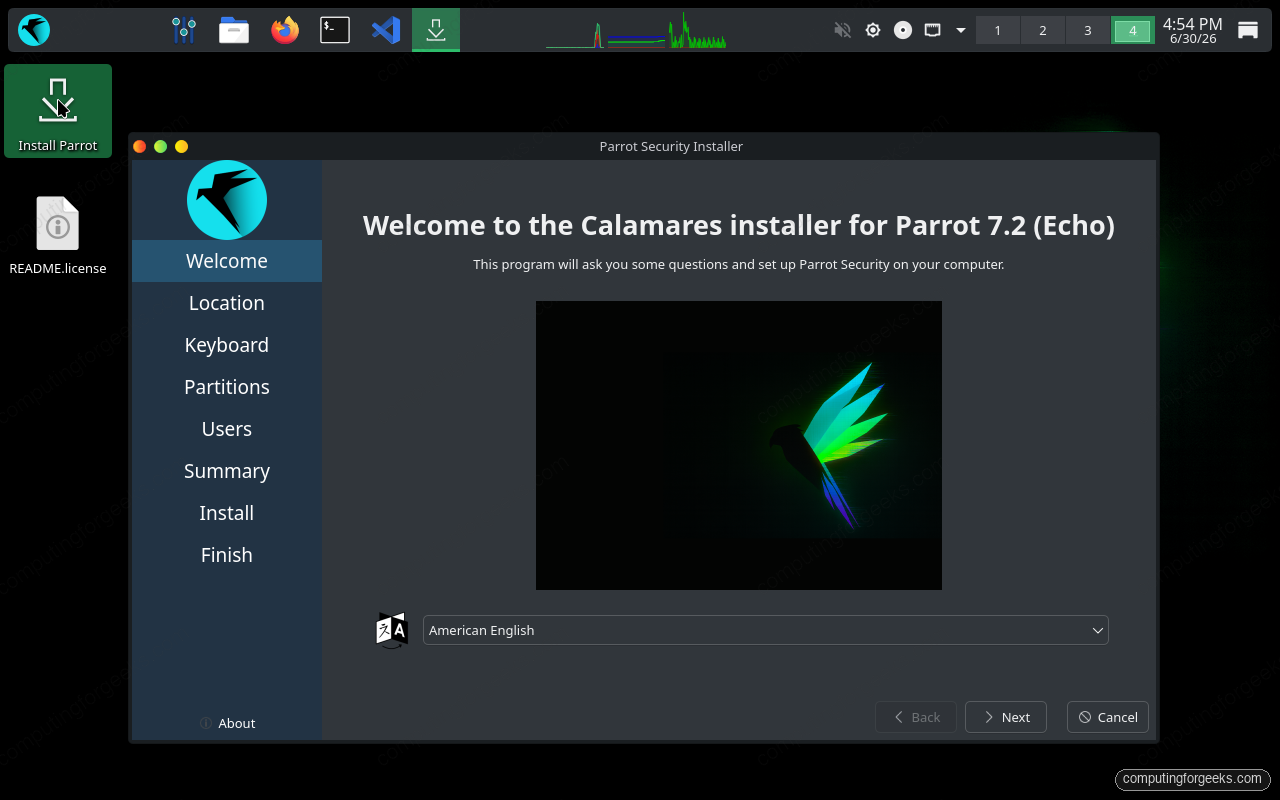The image size is (1280, 800).
Task: Launch Visual Studio Code from the panel
Action: pos(386,30)
